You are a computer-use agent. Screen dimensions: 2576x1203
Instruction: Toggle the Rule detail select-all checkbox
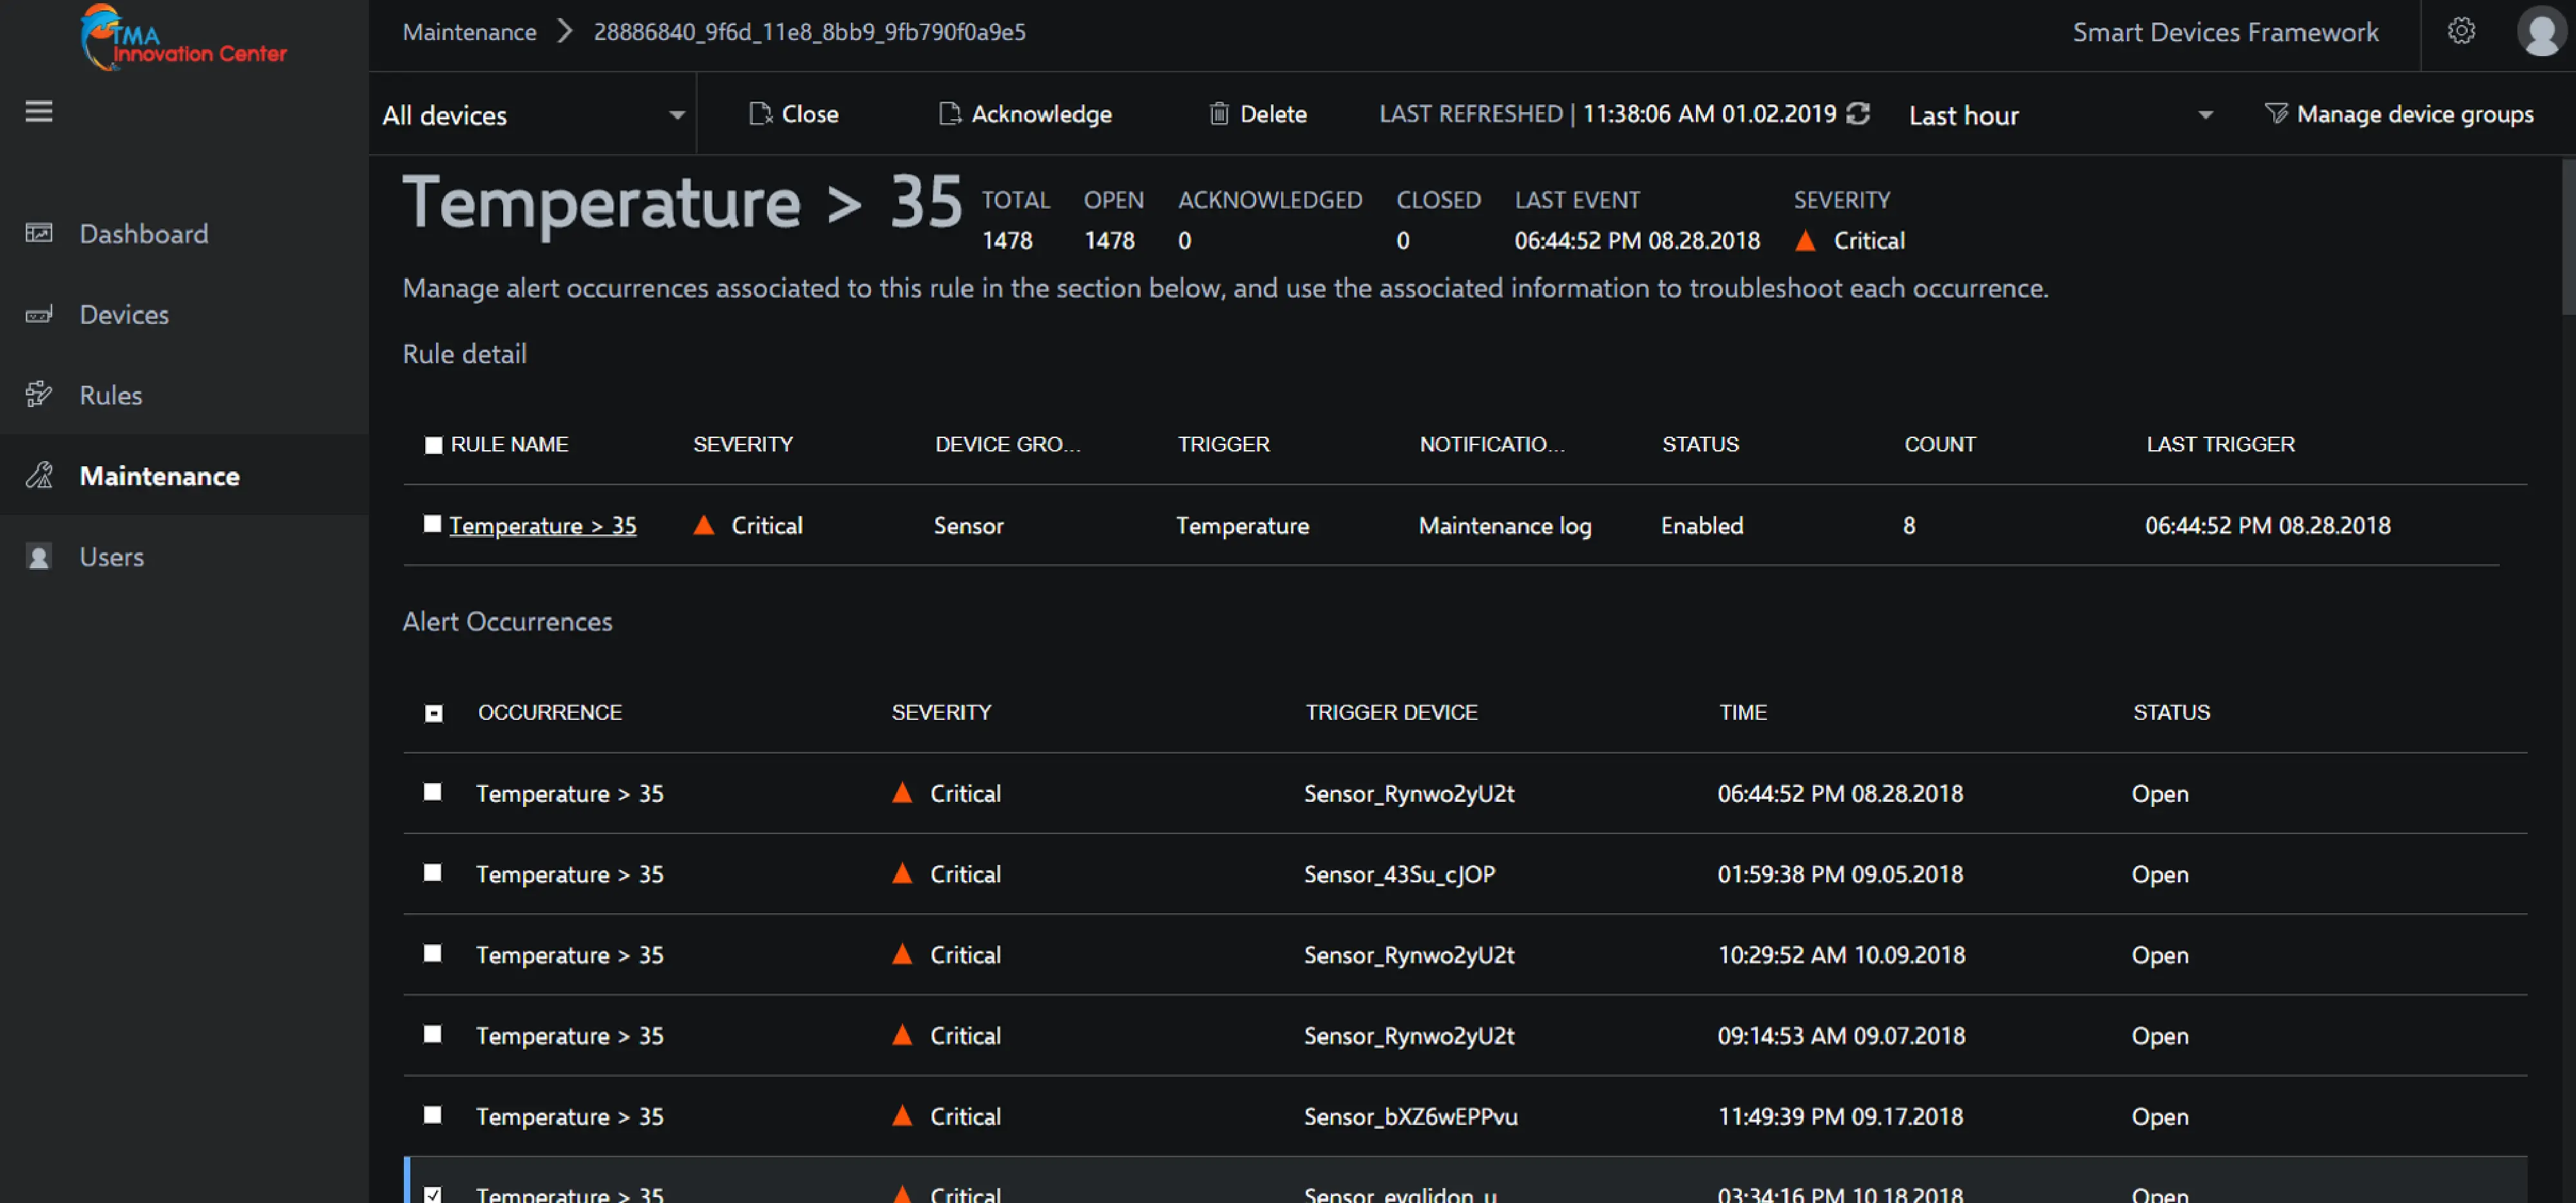[x=433, y=445]
